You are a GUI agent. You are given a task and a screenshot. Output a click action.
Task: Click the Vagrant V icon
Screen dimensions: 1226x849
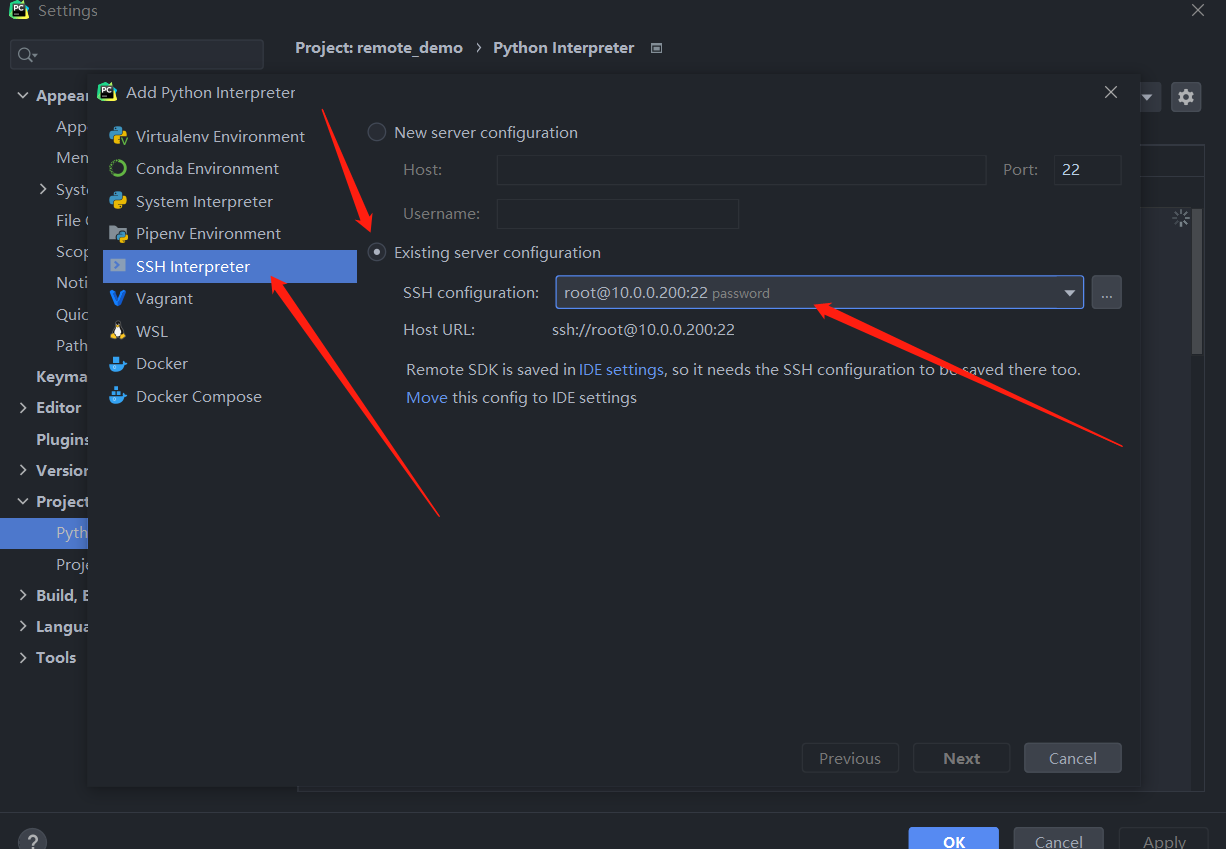tap(118, 298)
